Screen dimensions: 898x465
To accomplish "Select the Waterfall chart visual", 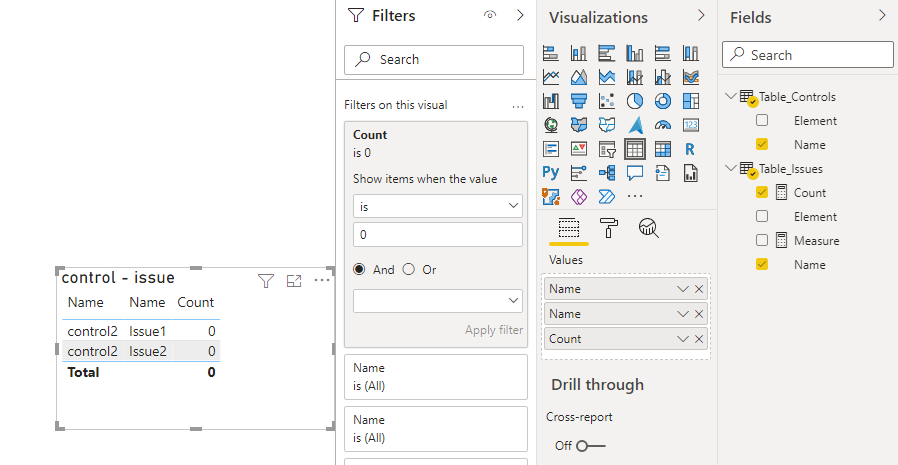I will [550, 101].
